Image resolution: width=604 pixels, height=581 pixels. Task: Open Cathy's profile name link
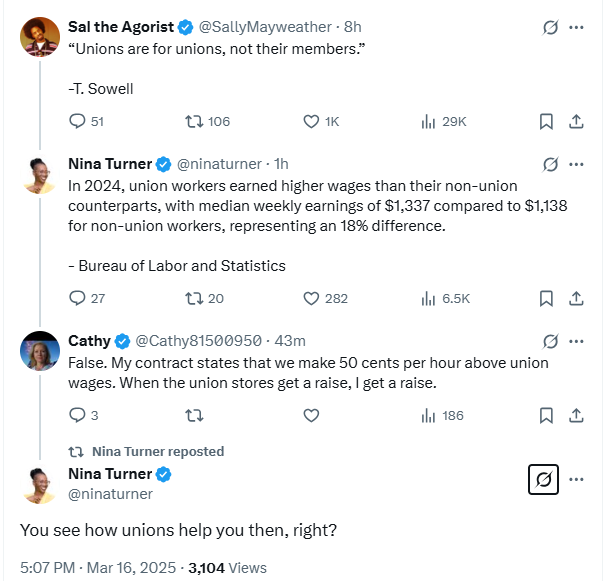coord(89,341)
